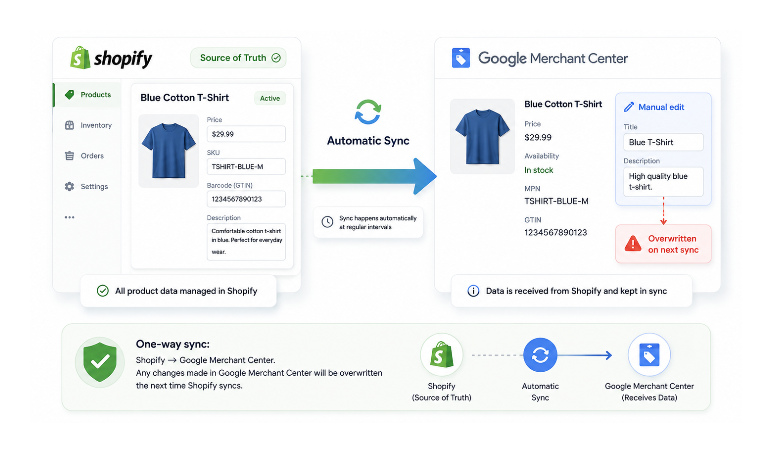
Task: Click the Title field Blue T-Shirt
Action: [663, 142]
